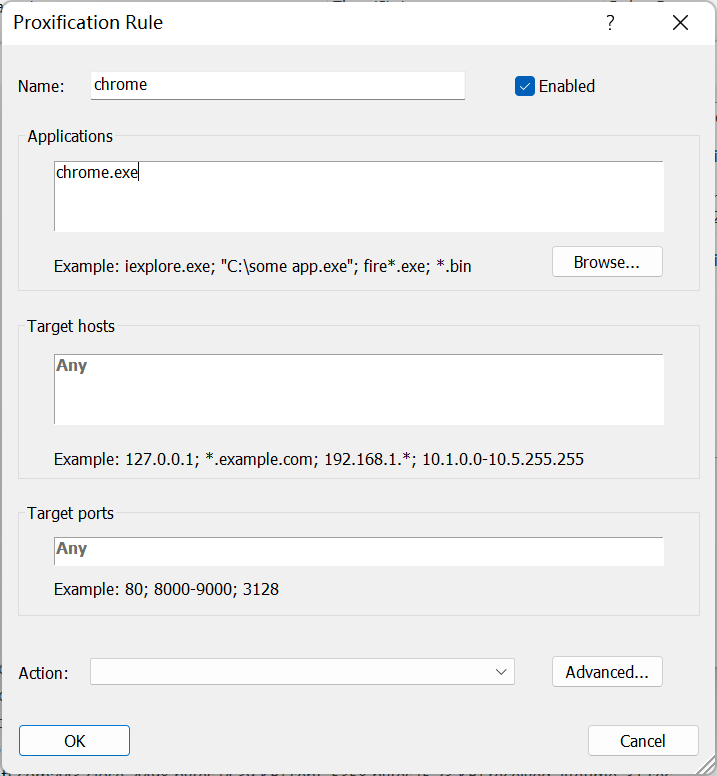Click the question mark help icon
Image resolution: width=717 pixels, height=776 pixels.
(x=610, y=22)
